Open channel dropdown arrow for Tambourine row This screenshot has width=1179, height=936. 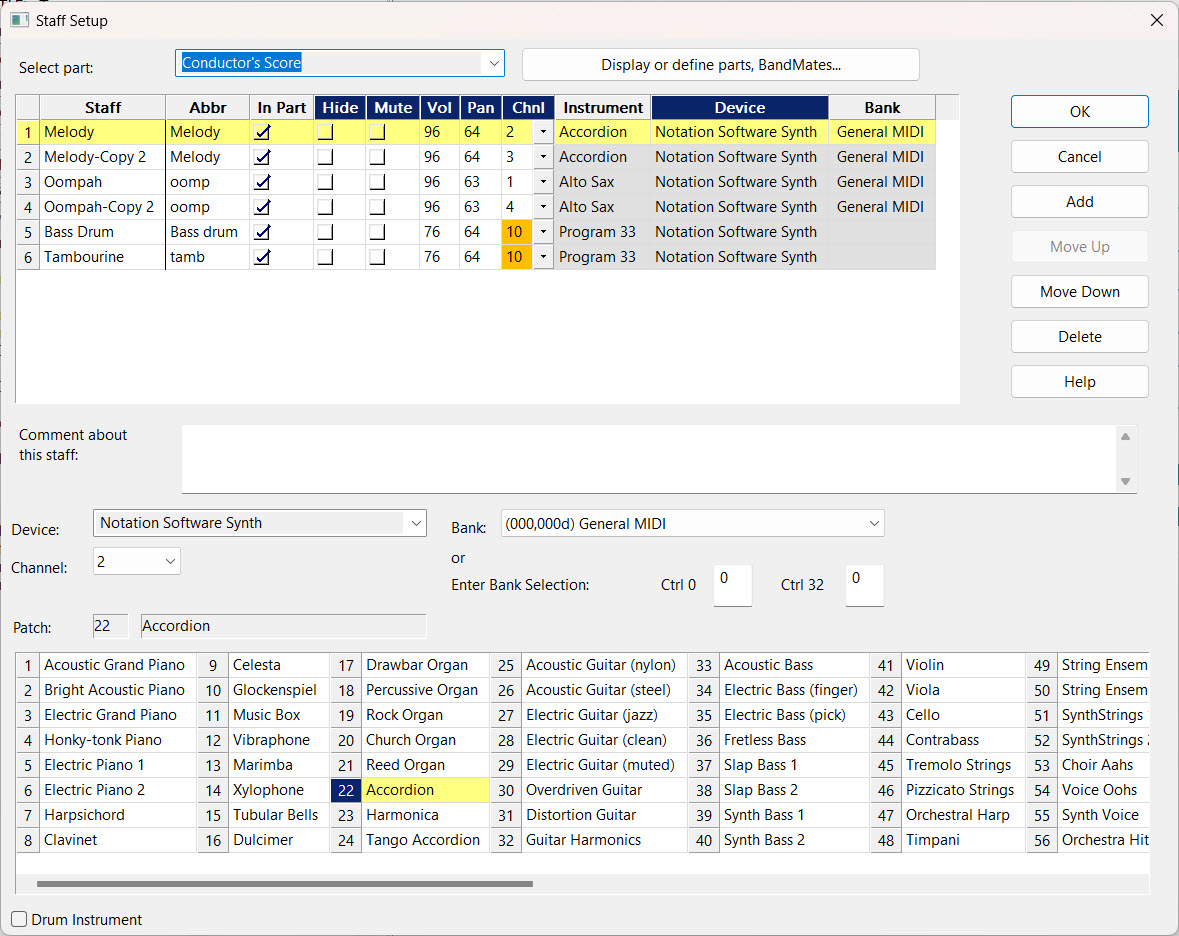tap(543, 257)
